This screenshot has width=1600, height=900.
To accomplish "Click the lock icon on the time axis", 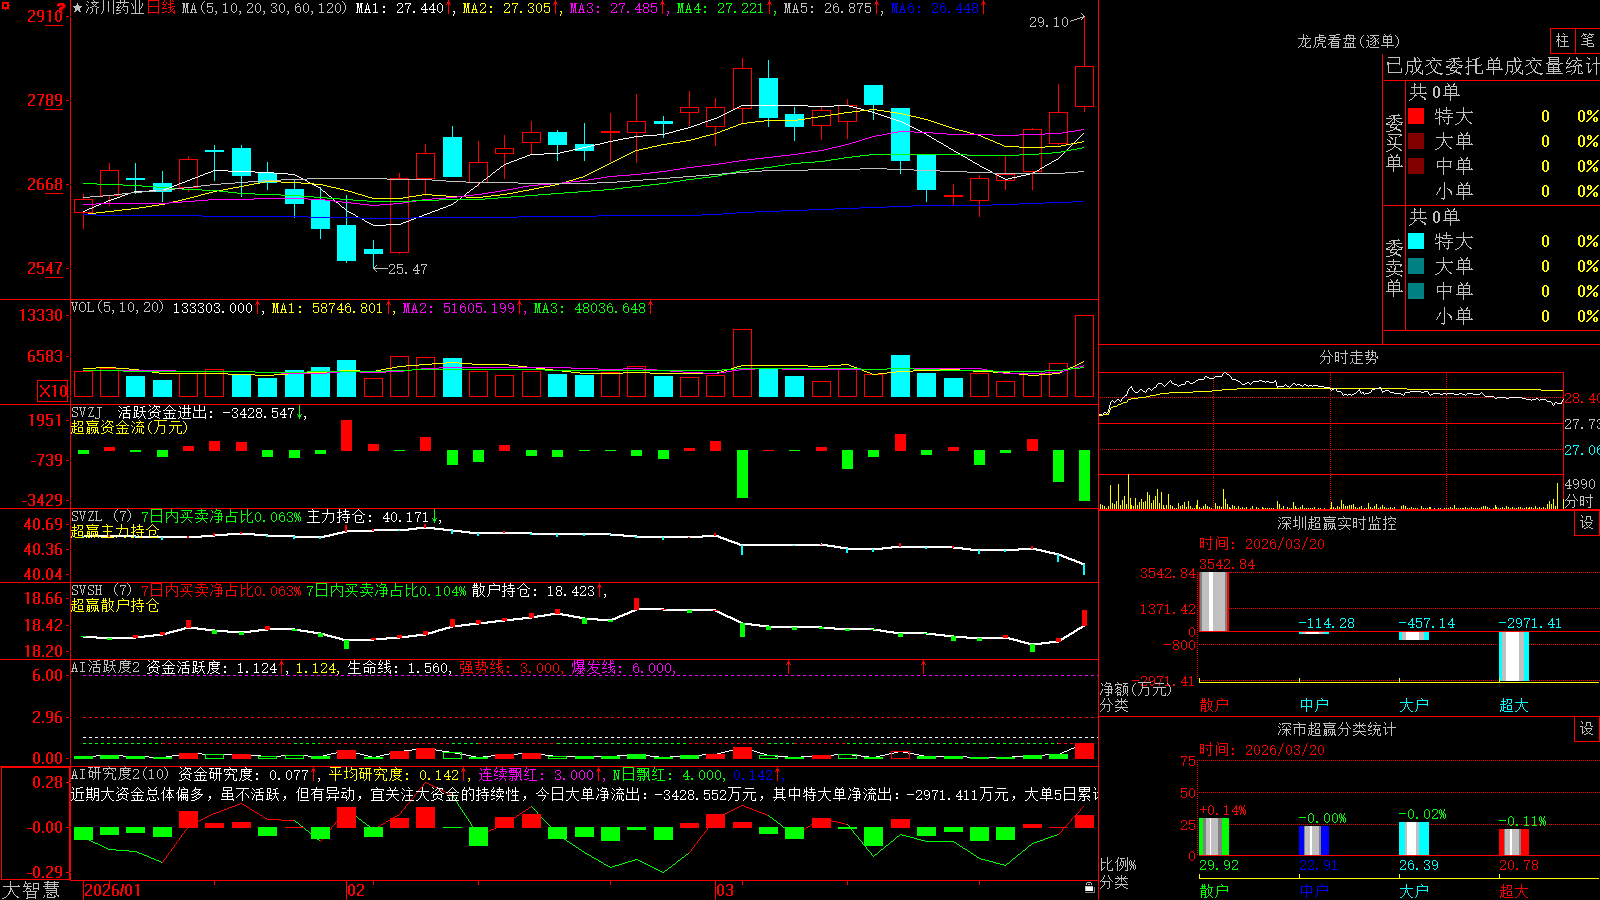I will 1090,887.
